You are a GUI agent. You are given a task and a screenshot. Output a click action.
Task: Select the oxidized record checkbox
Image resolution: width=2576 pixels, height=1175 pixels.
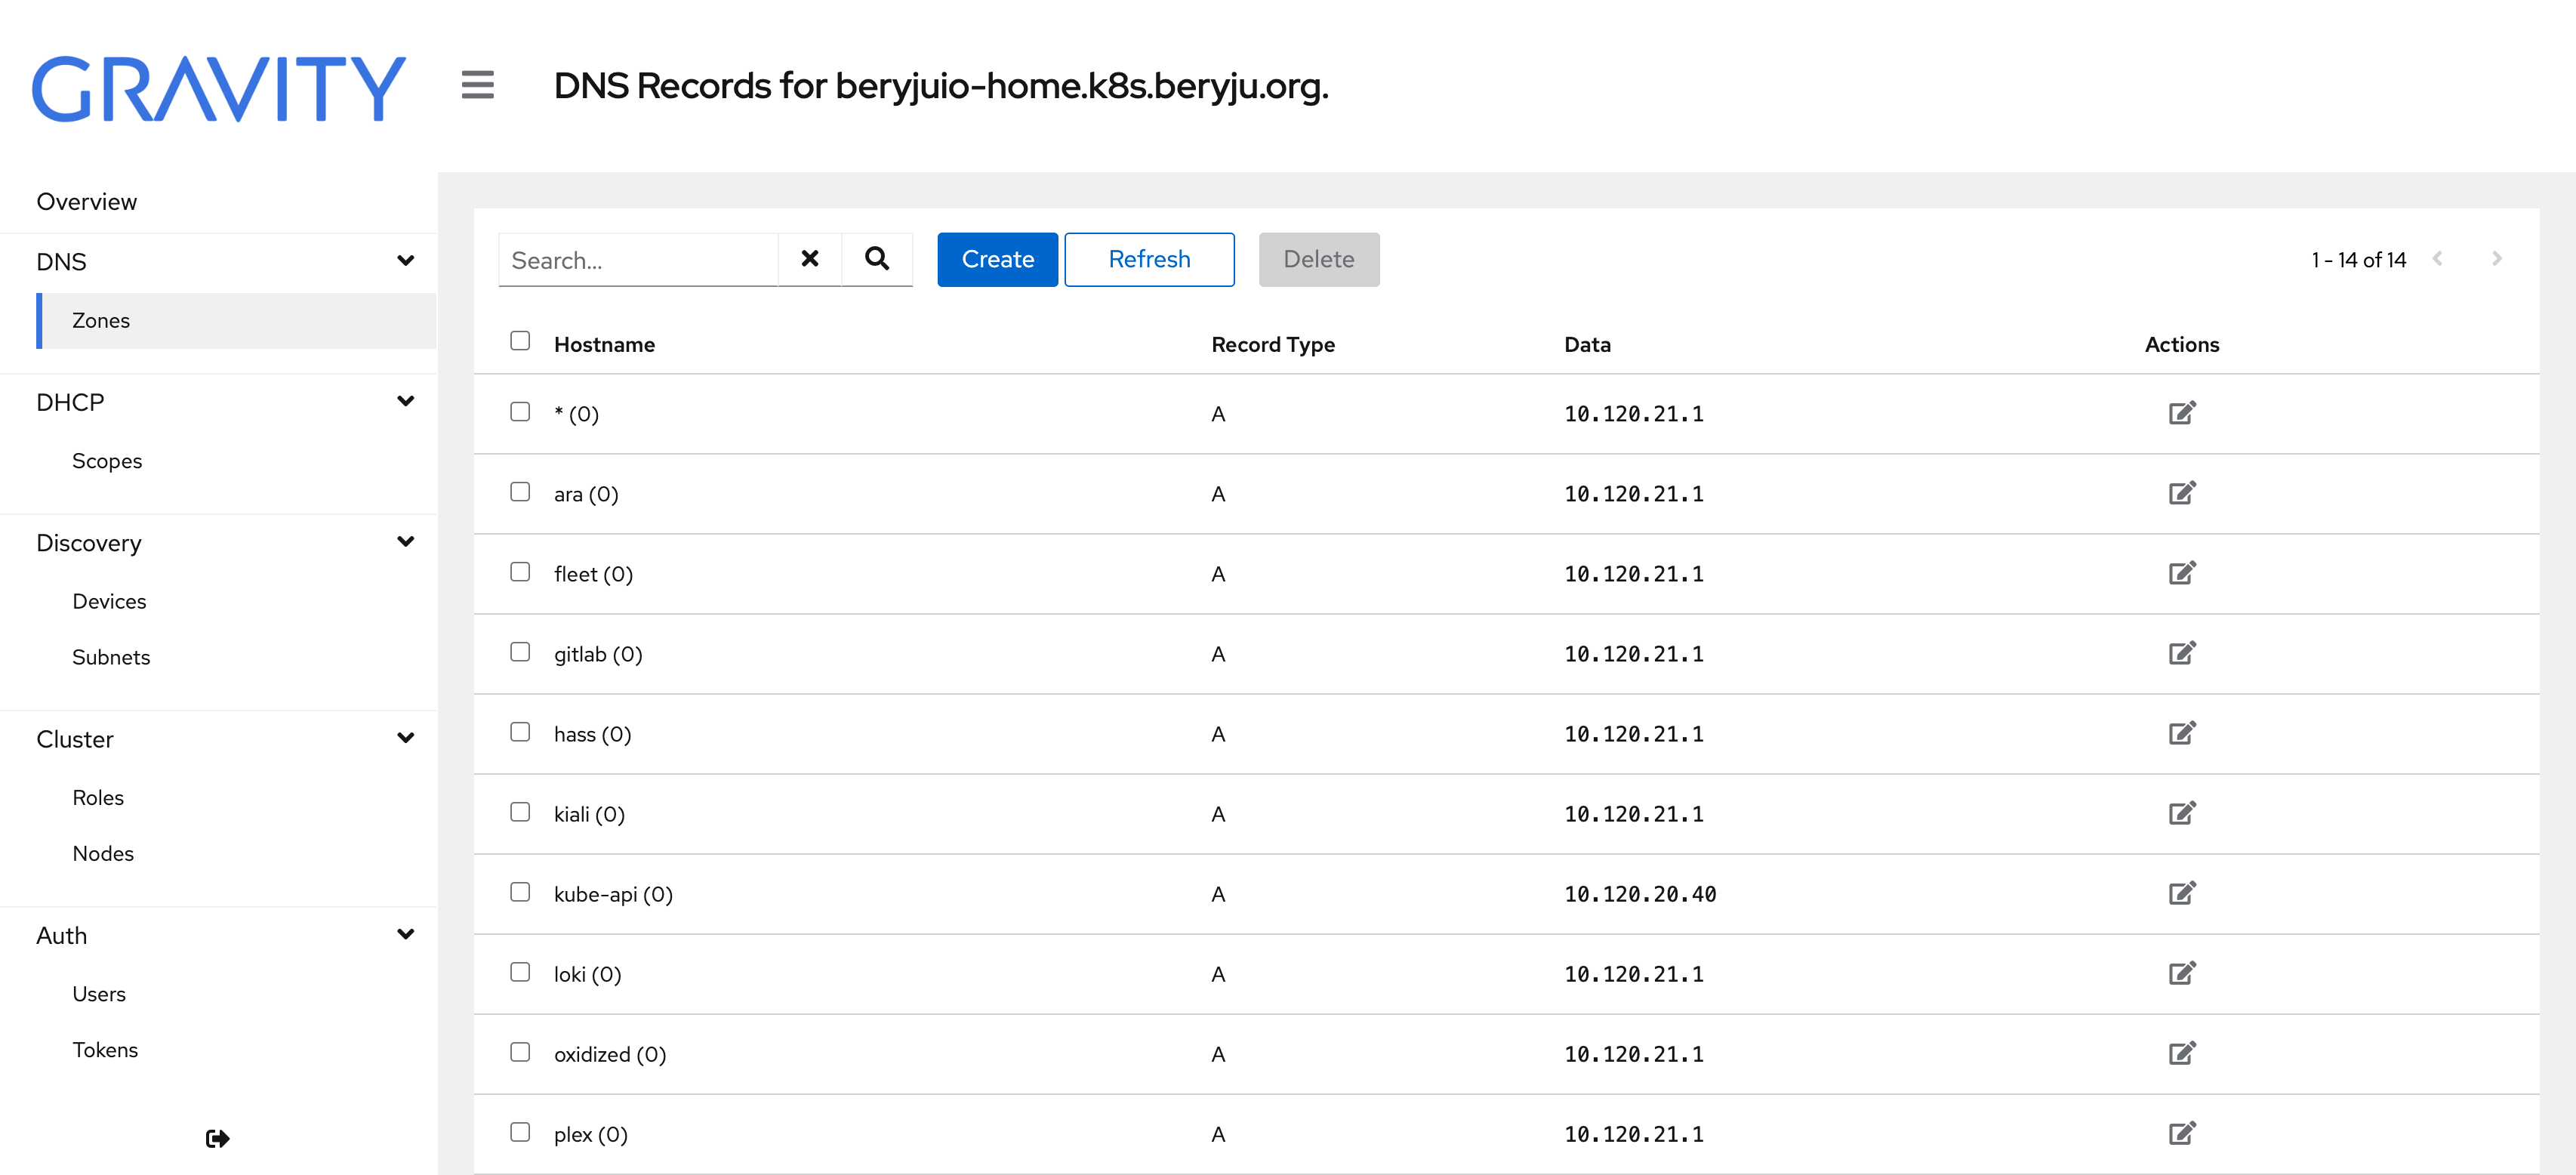coord(520,1052)
